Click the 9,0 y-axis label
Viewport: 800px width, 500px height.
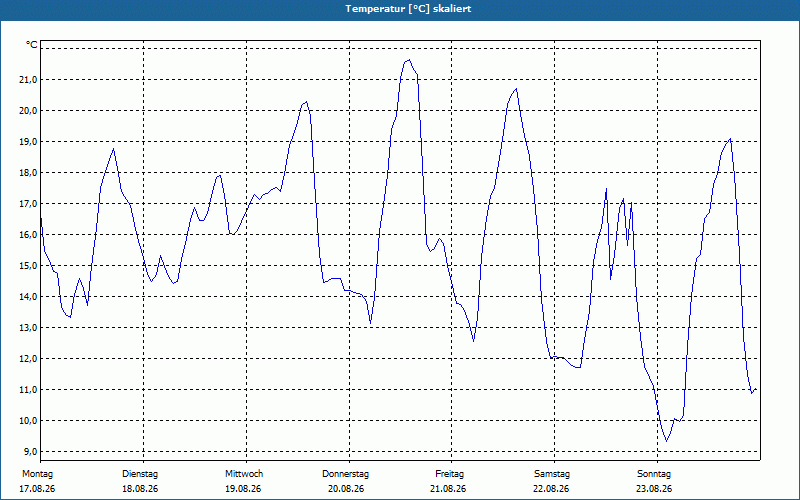coord(30,452)
